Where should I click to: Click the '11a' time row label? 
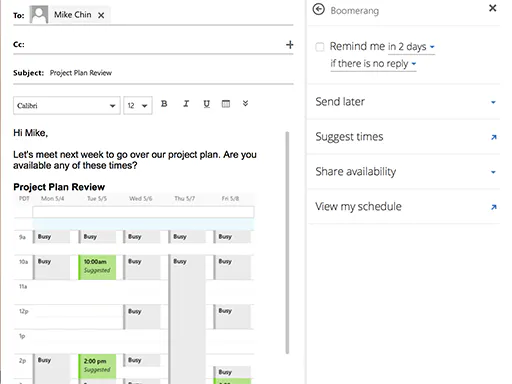tap(23, 286)
